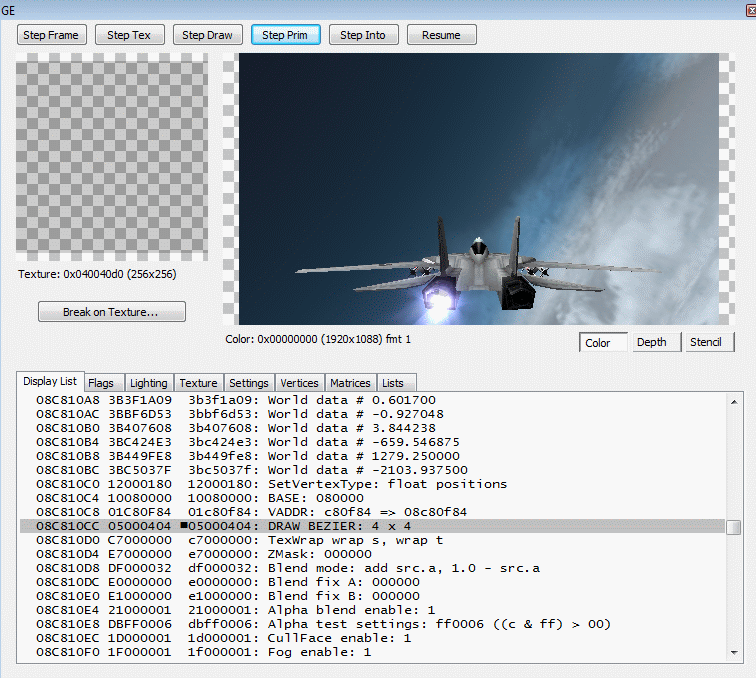Click Step Draw in toolbar

tap(207, 35)
